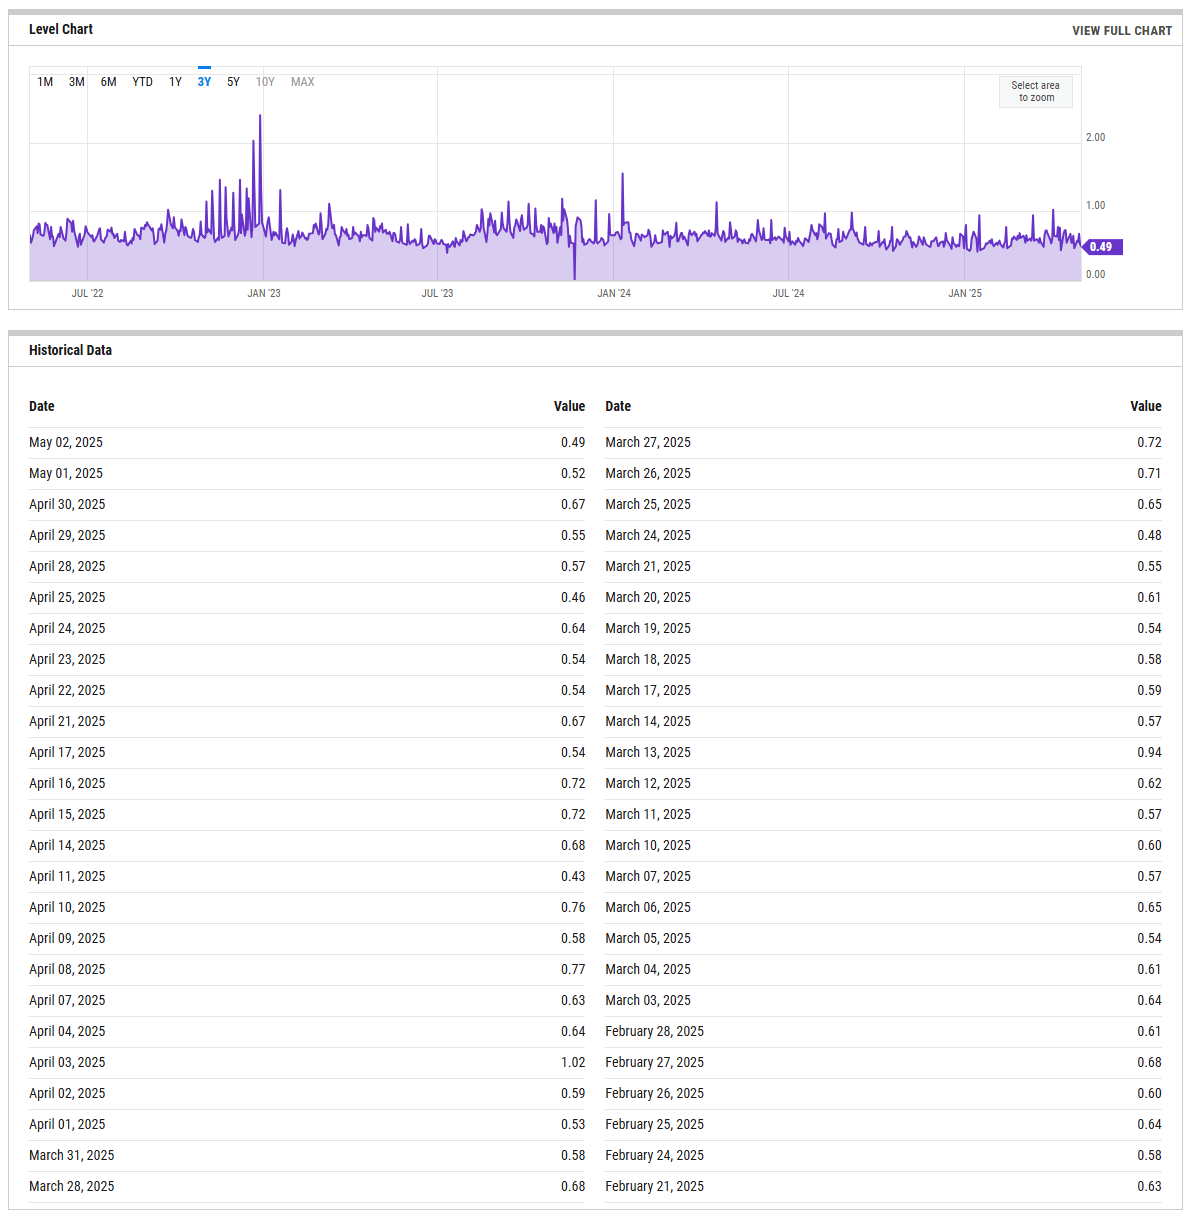Select the March 31, 2025 date
This screenshot has height=1218, width=1190.
[x=72, y=1155]
